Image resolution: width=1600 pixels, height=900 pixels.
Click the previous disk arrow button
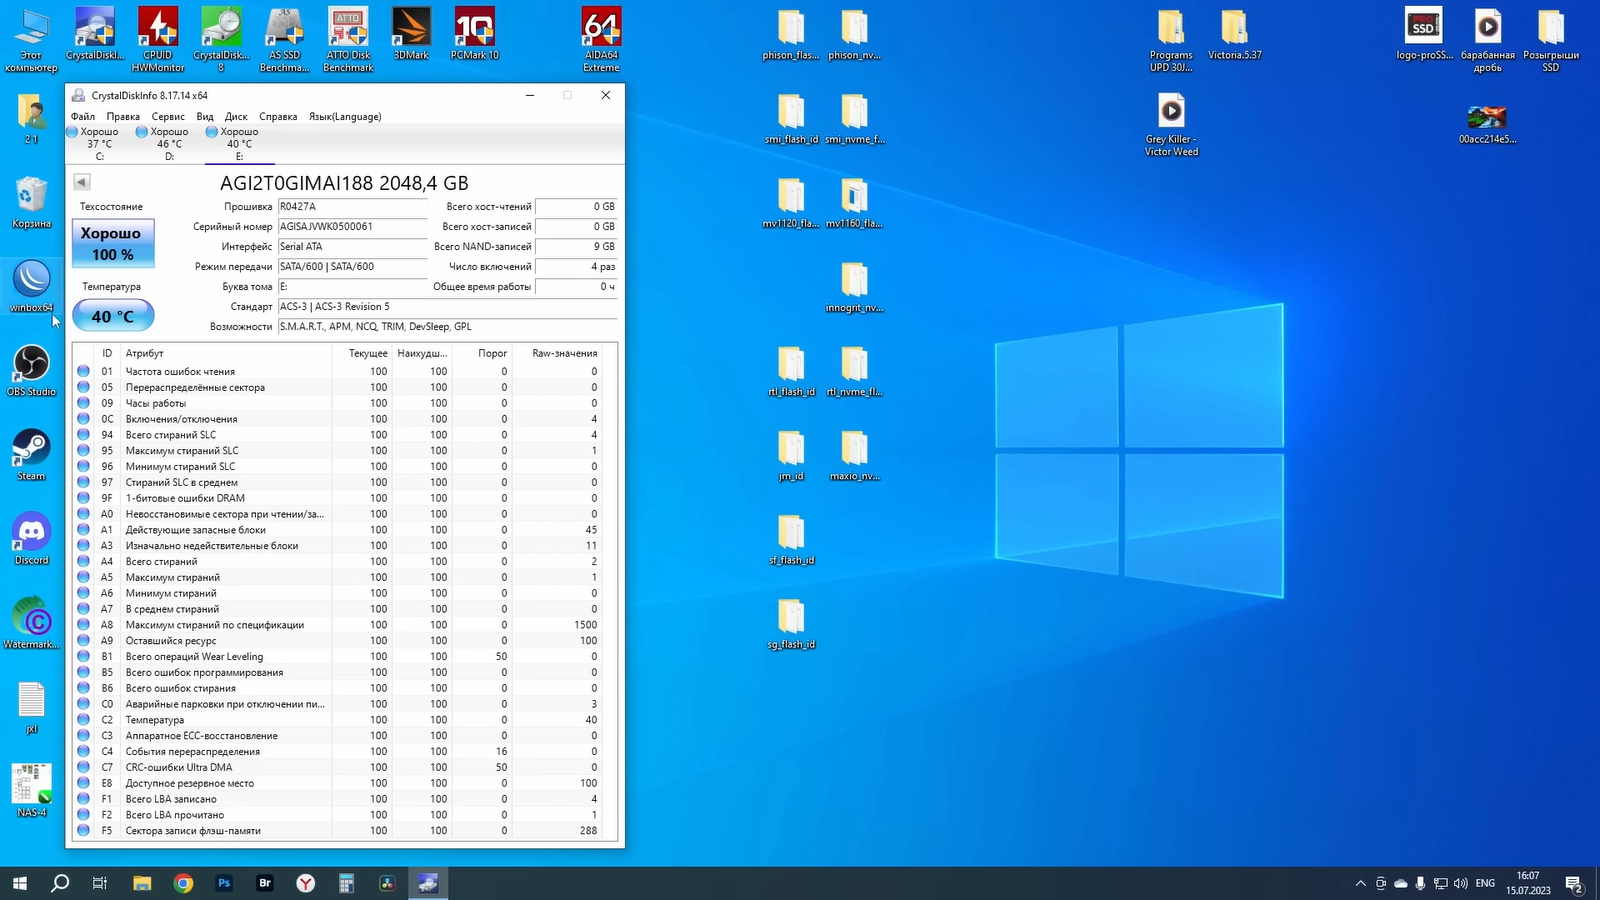(82, 182)
